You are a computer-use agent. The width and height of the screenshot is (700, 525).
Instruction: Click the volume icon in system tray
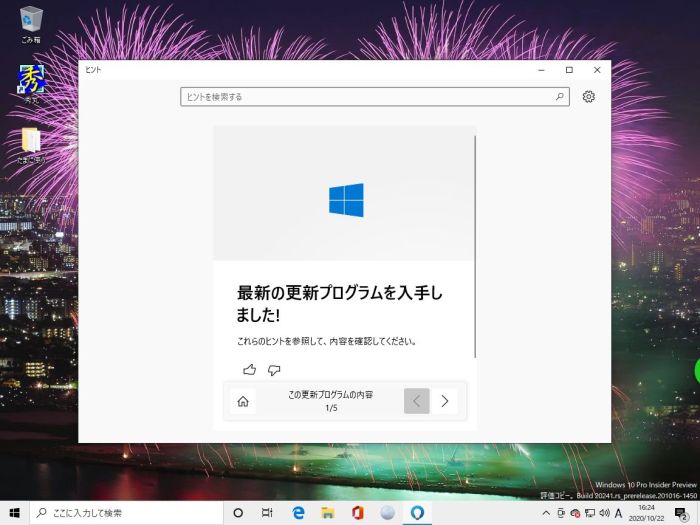pyautogui.click(x=603, y=513)
